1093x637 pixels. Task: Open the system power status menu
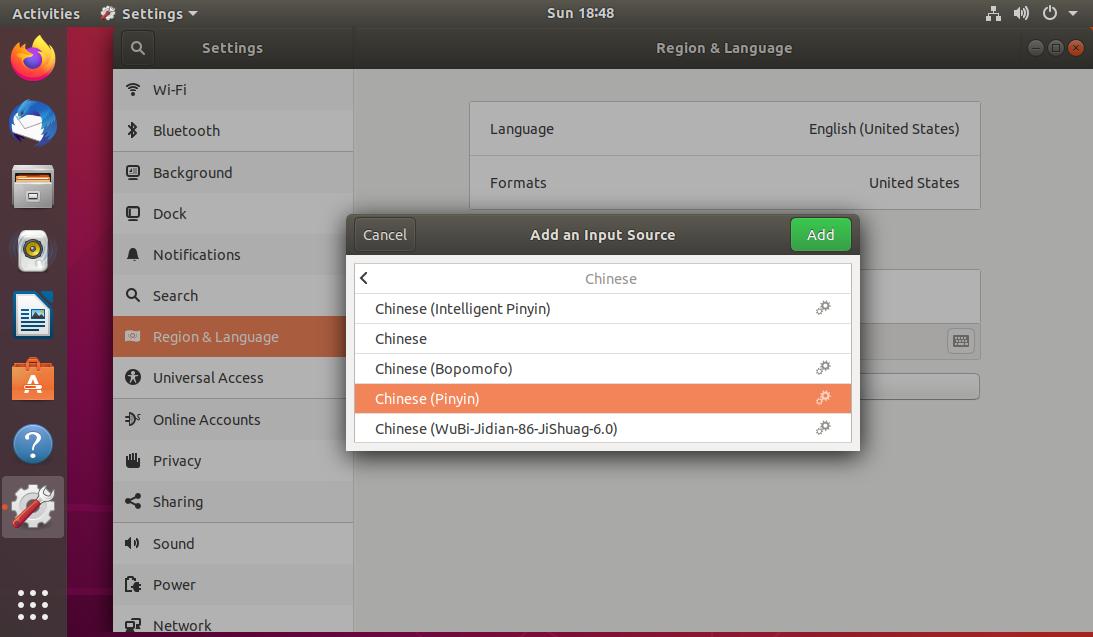(1054, 13)
